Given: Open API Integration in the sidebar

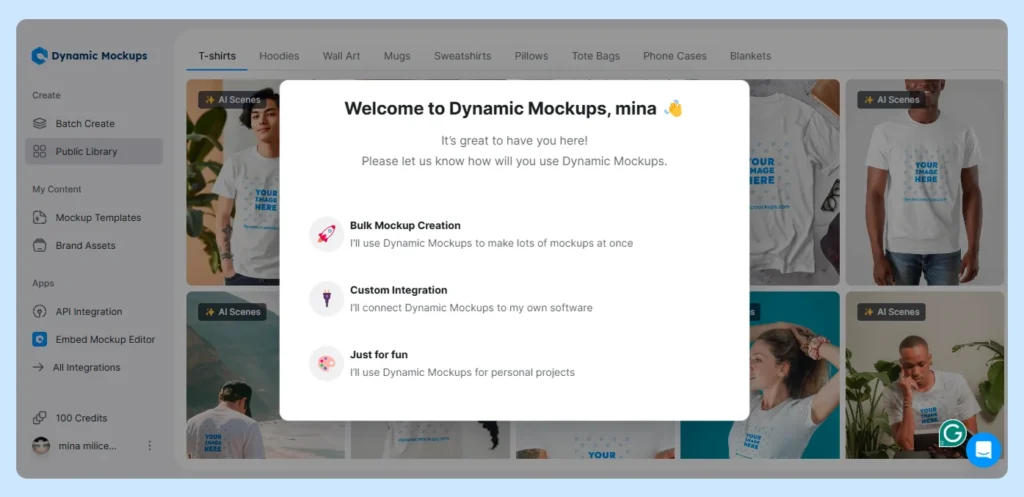Looking at the screenshot, I should (x=94, y=312).
